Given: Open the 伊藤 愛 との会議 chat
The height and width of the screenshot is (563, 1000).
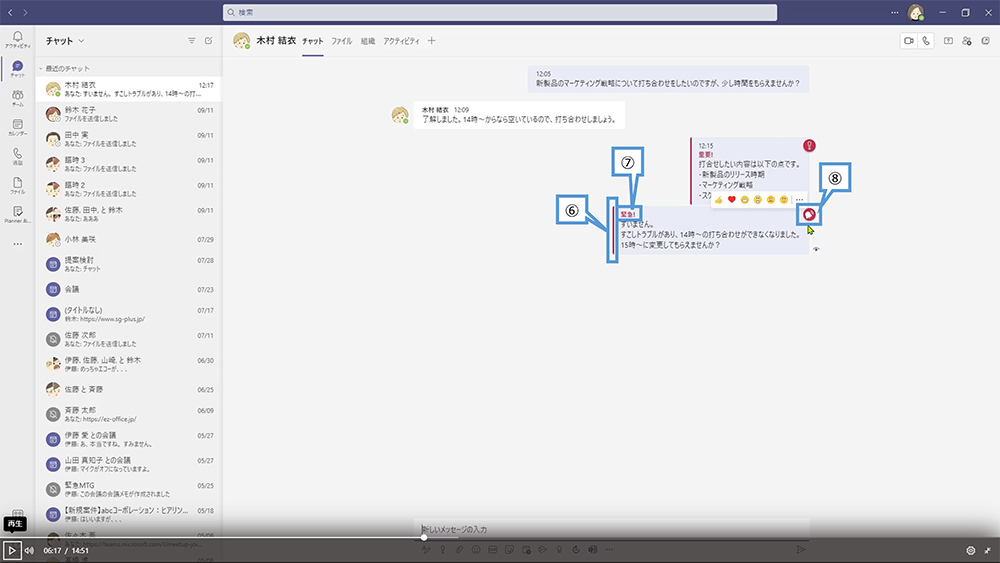Looking at the screenshot, I should coord(129,439).
